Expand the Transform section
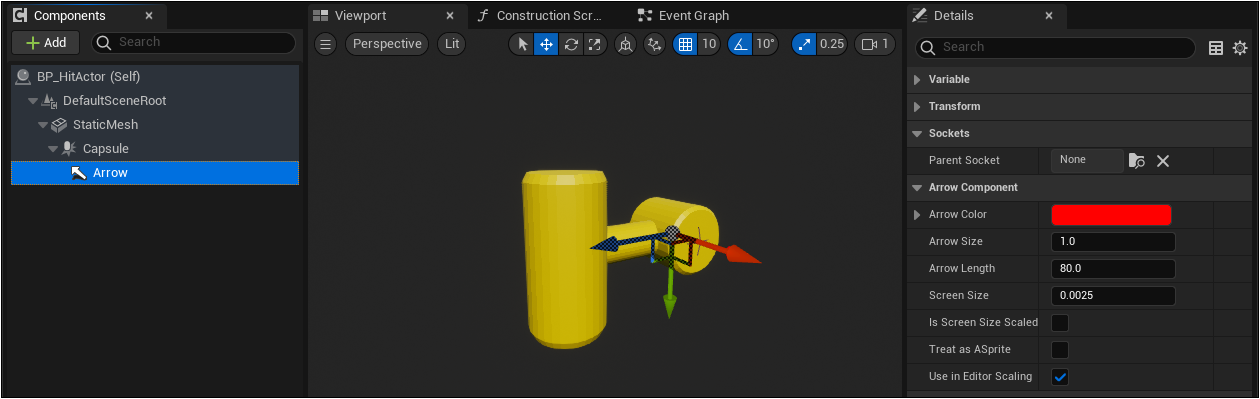The image size is (1260, 399). click(917, 106)
